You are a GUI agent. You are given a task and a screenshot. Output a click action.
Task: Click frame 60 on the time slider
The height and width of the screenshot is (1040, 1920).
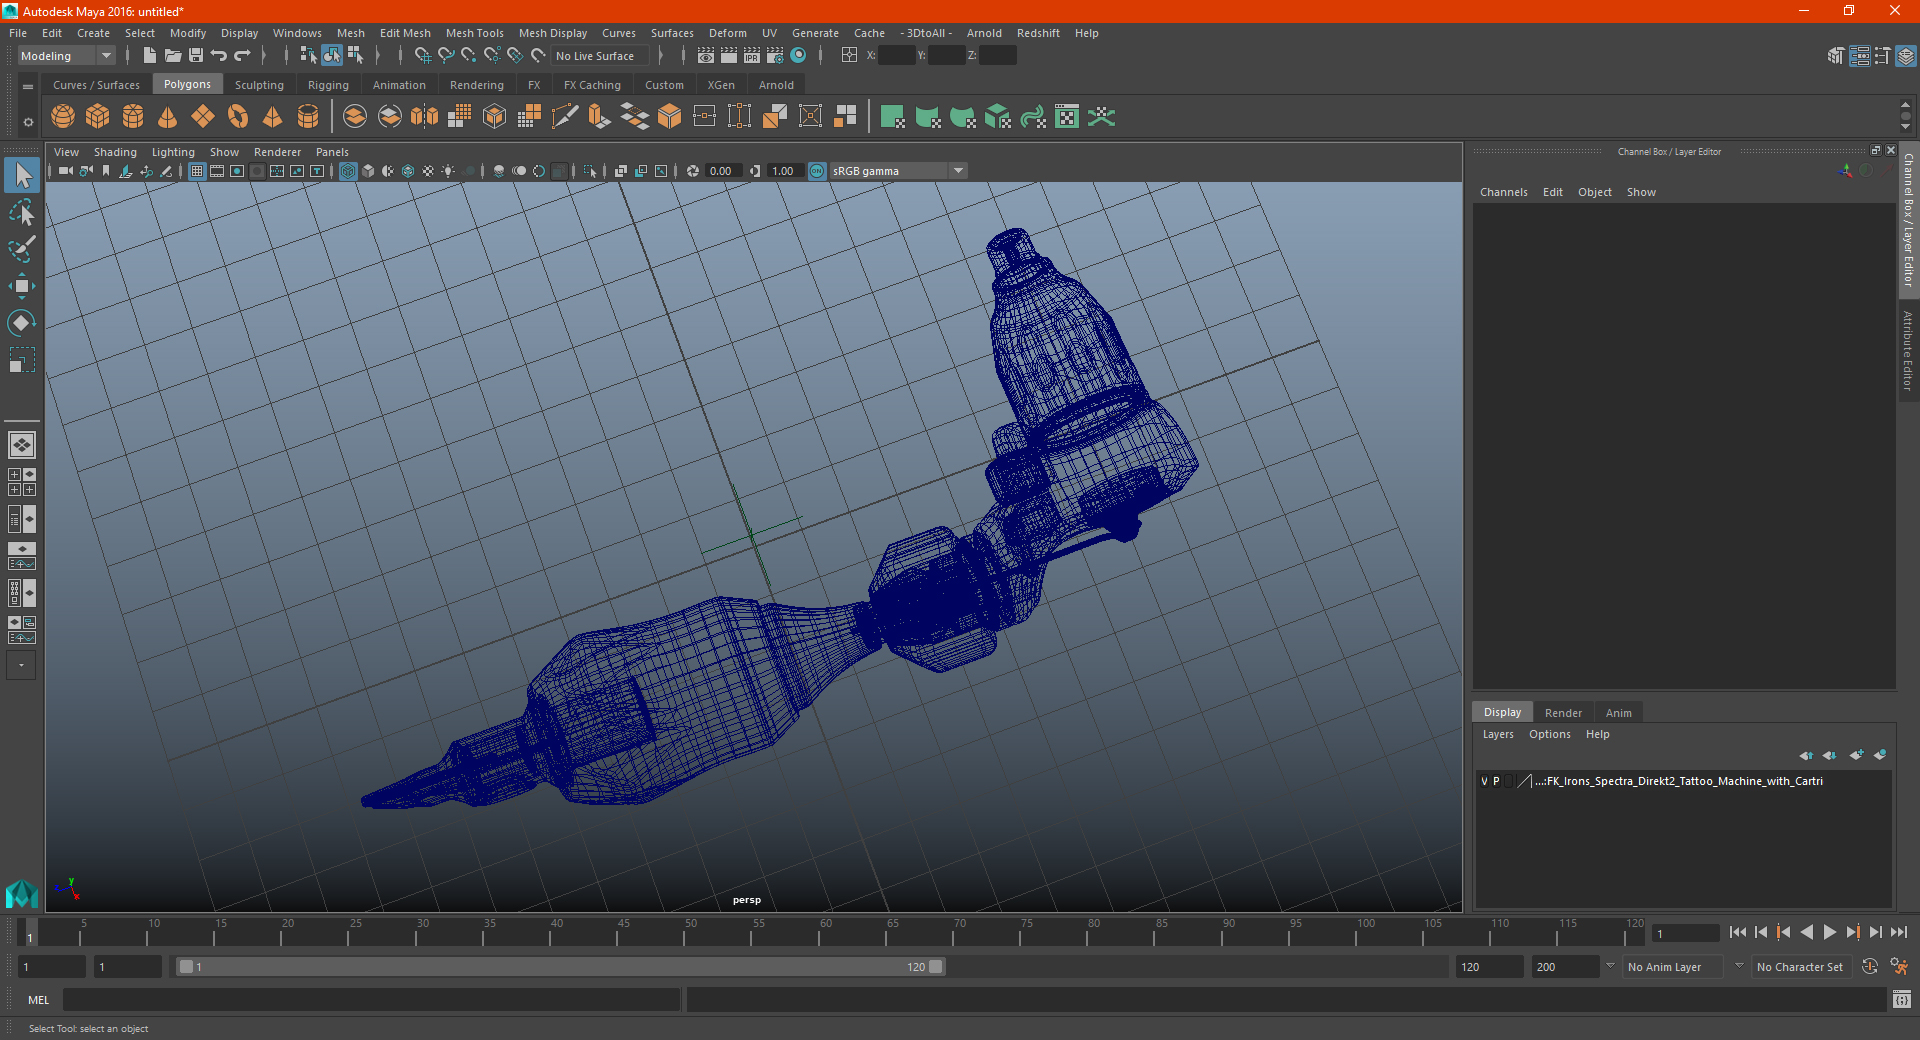coord(825,932)
